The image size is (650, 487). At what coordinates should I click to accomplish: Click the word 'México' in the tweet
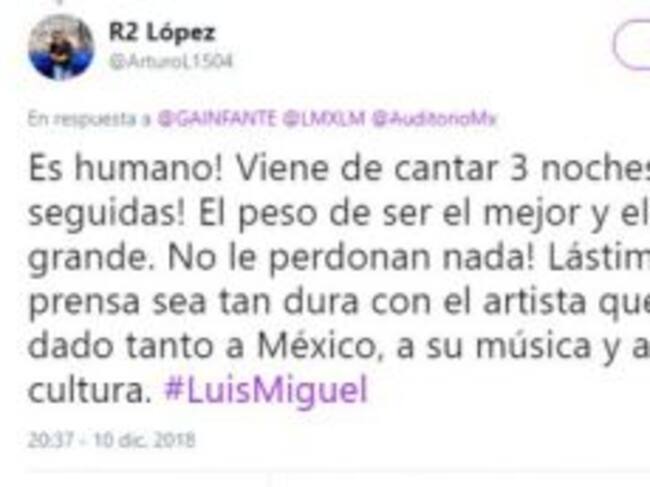[318, 346]
